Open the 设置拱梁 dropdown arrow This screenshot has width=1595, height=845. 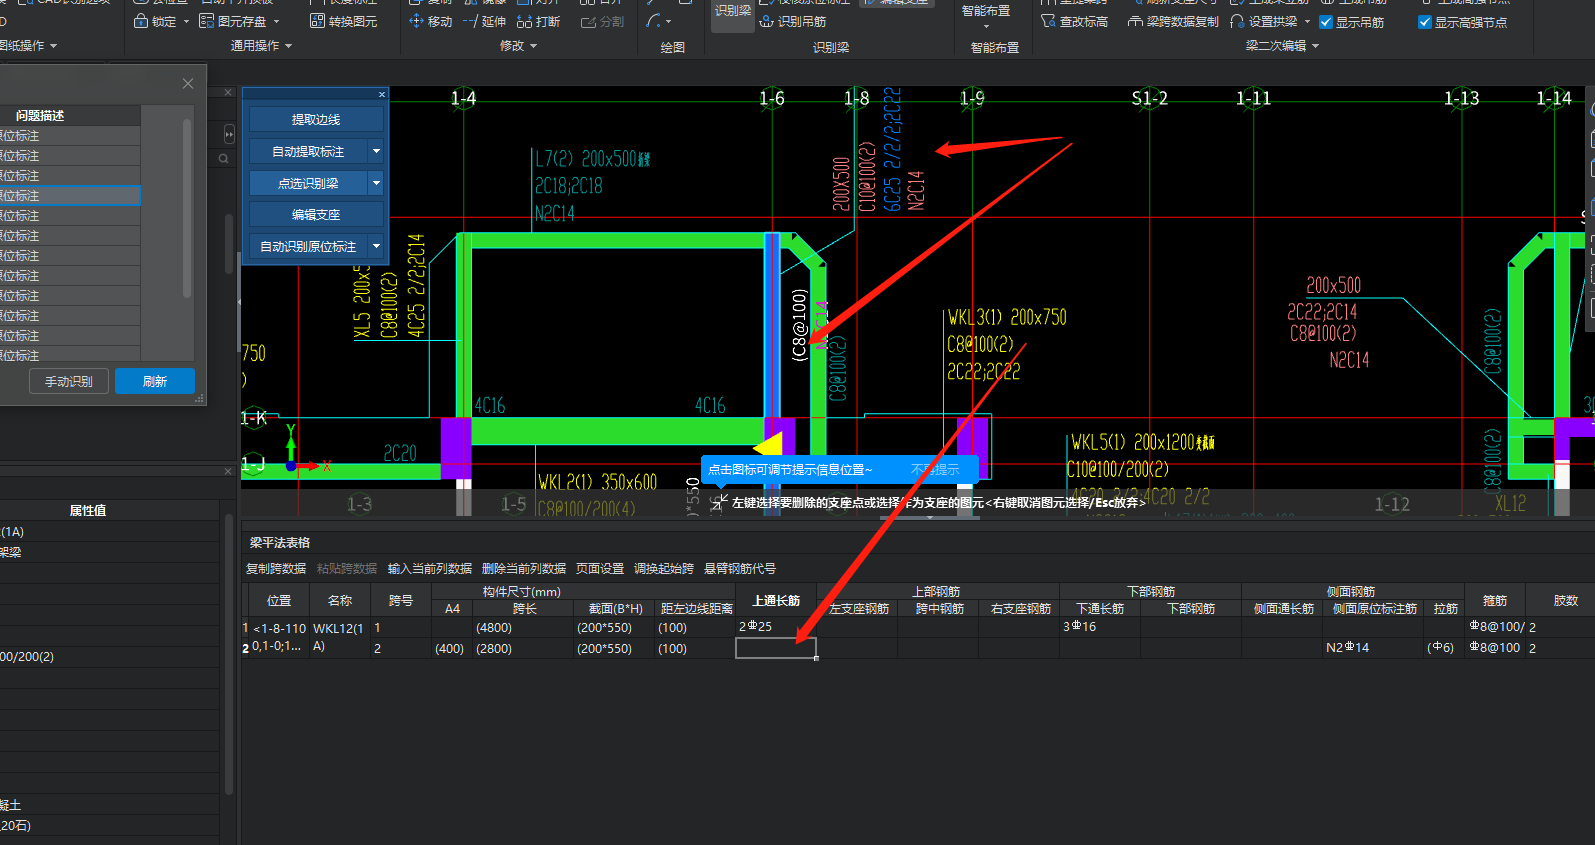tap(1307, 21)
